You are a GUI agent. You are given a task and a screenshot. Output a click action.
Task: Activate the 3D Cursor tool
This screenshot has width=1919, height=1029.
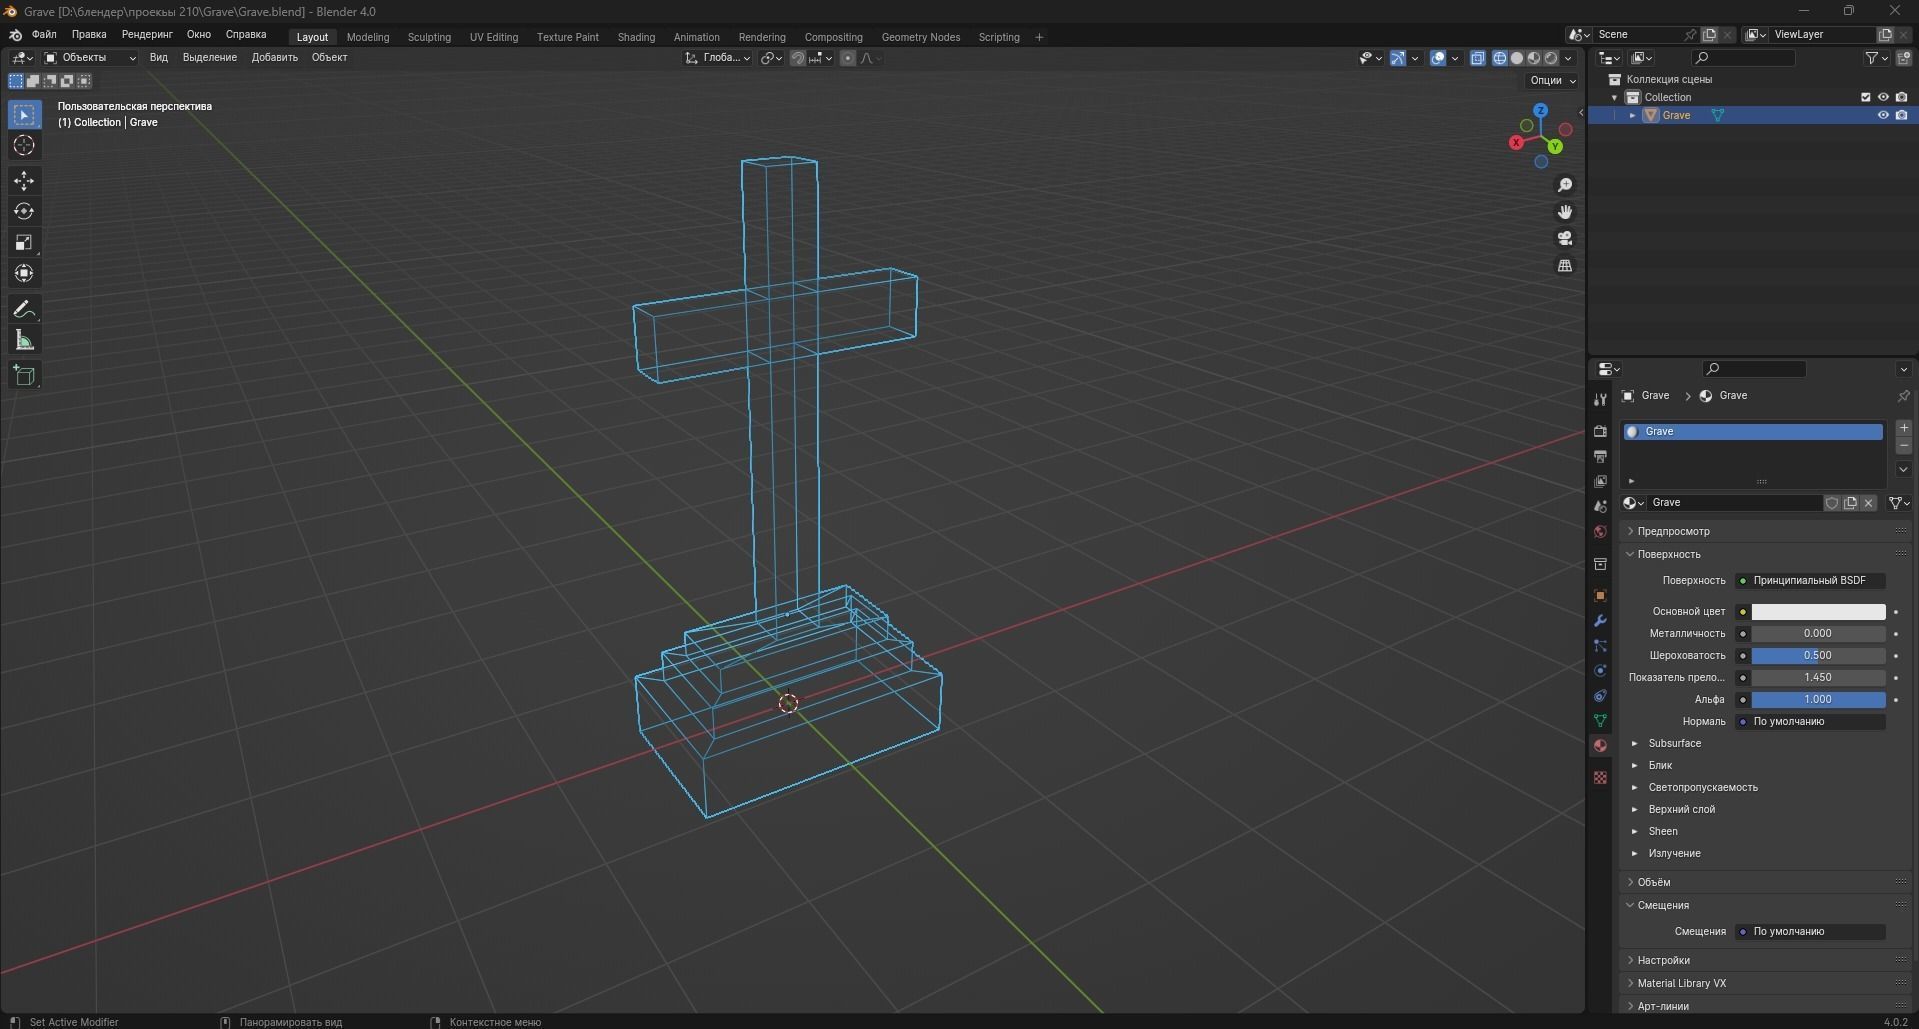coord(24,146)
